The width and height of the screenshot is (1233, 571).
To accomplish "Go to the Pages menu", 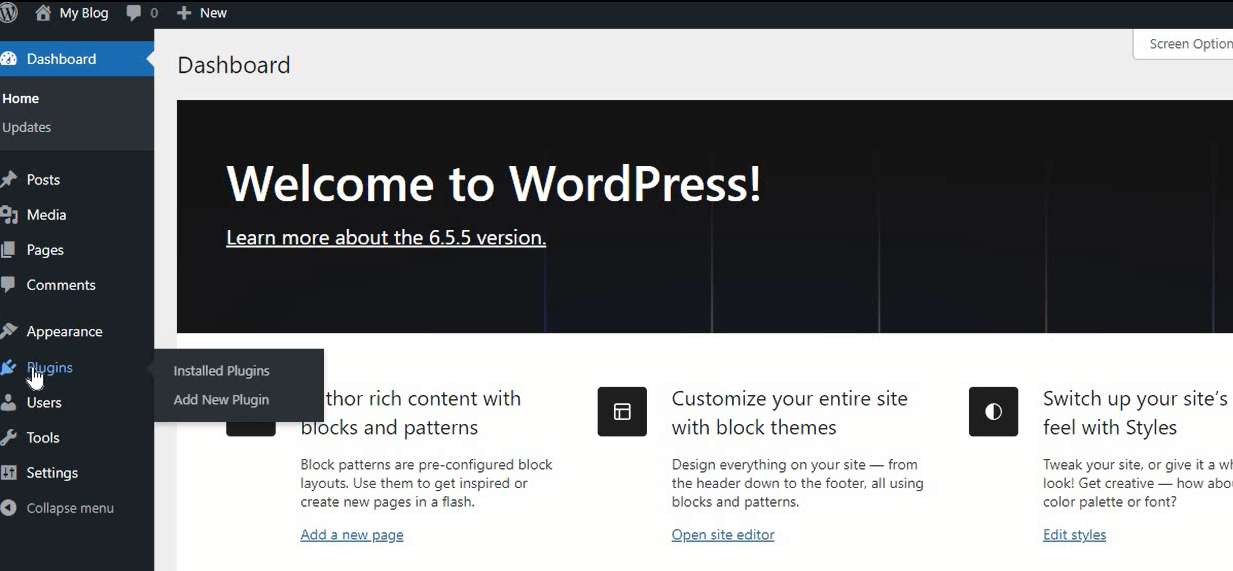I will 45,250.
